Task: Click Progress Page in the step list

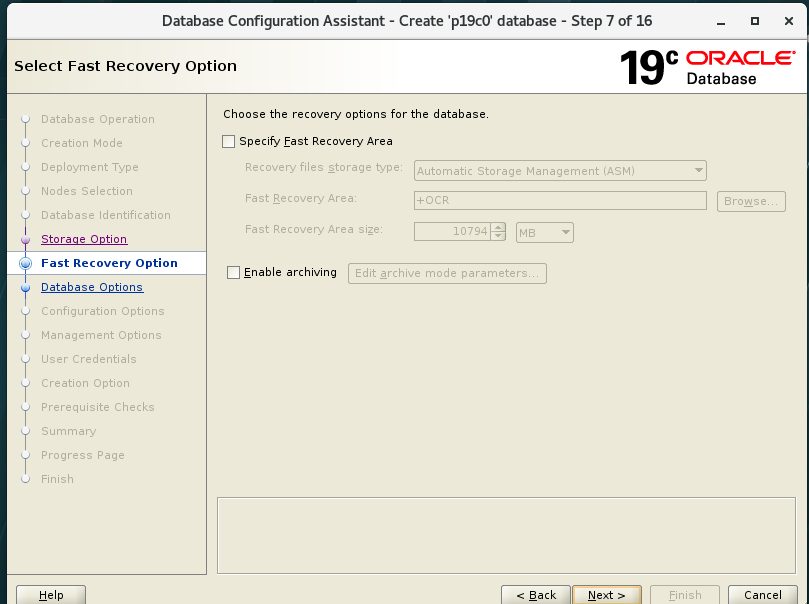Action: coord(83,455)
